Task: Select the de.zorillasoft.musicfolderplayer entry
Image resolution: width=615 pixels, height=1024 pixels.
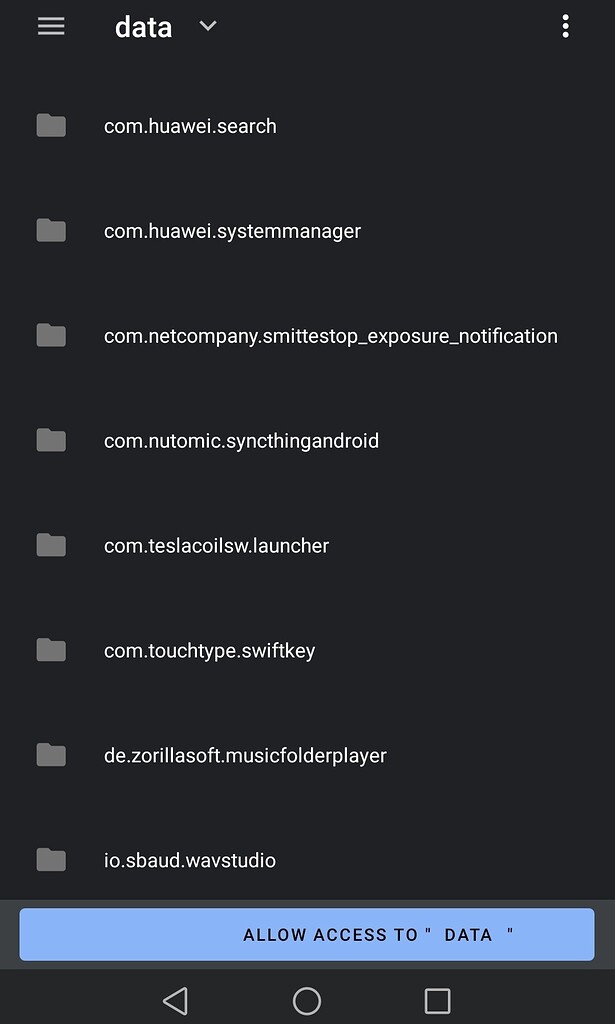Action: (x=245, y=755)
